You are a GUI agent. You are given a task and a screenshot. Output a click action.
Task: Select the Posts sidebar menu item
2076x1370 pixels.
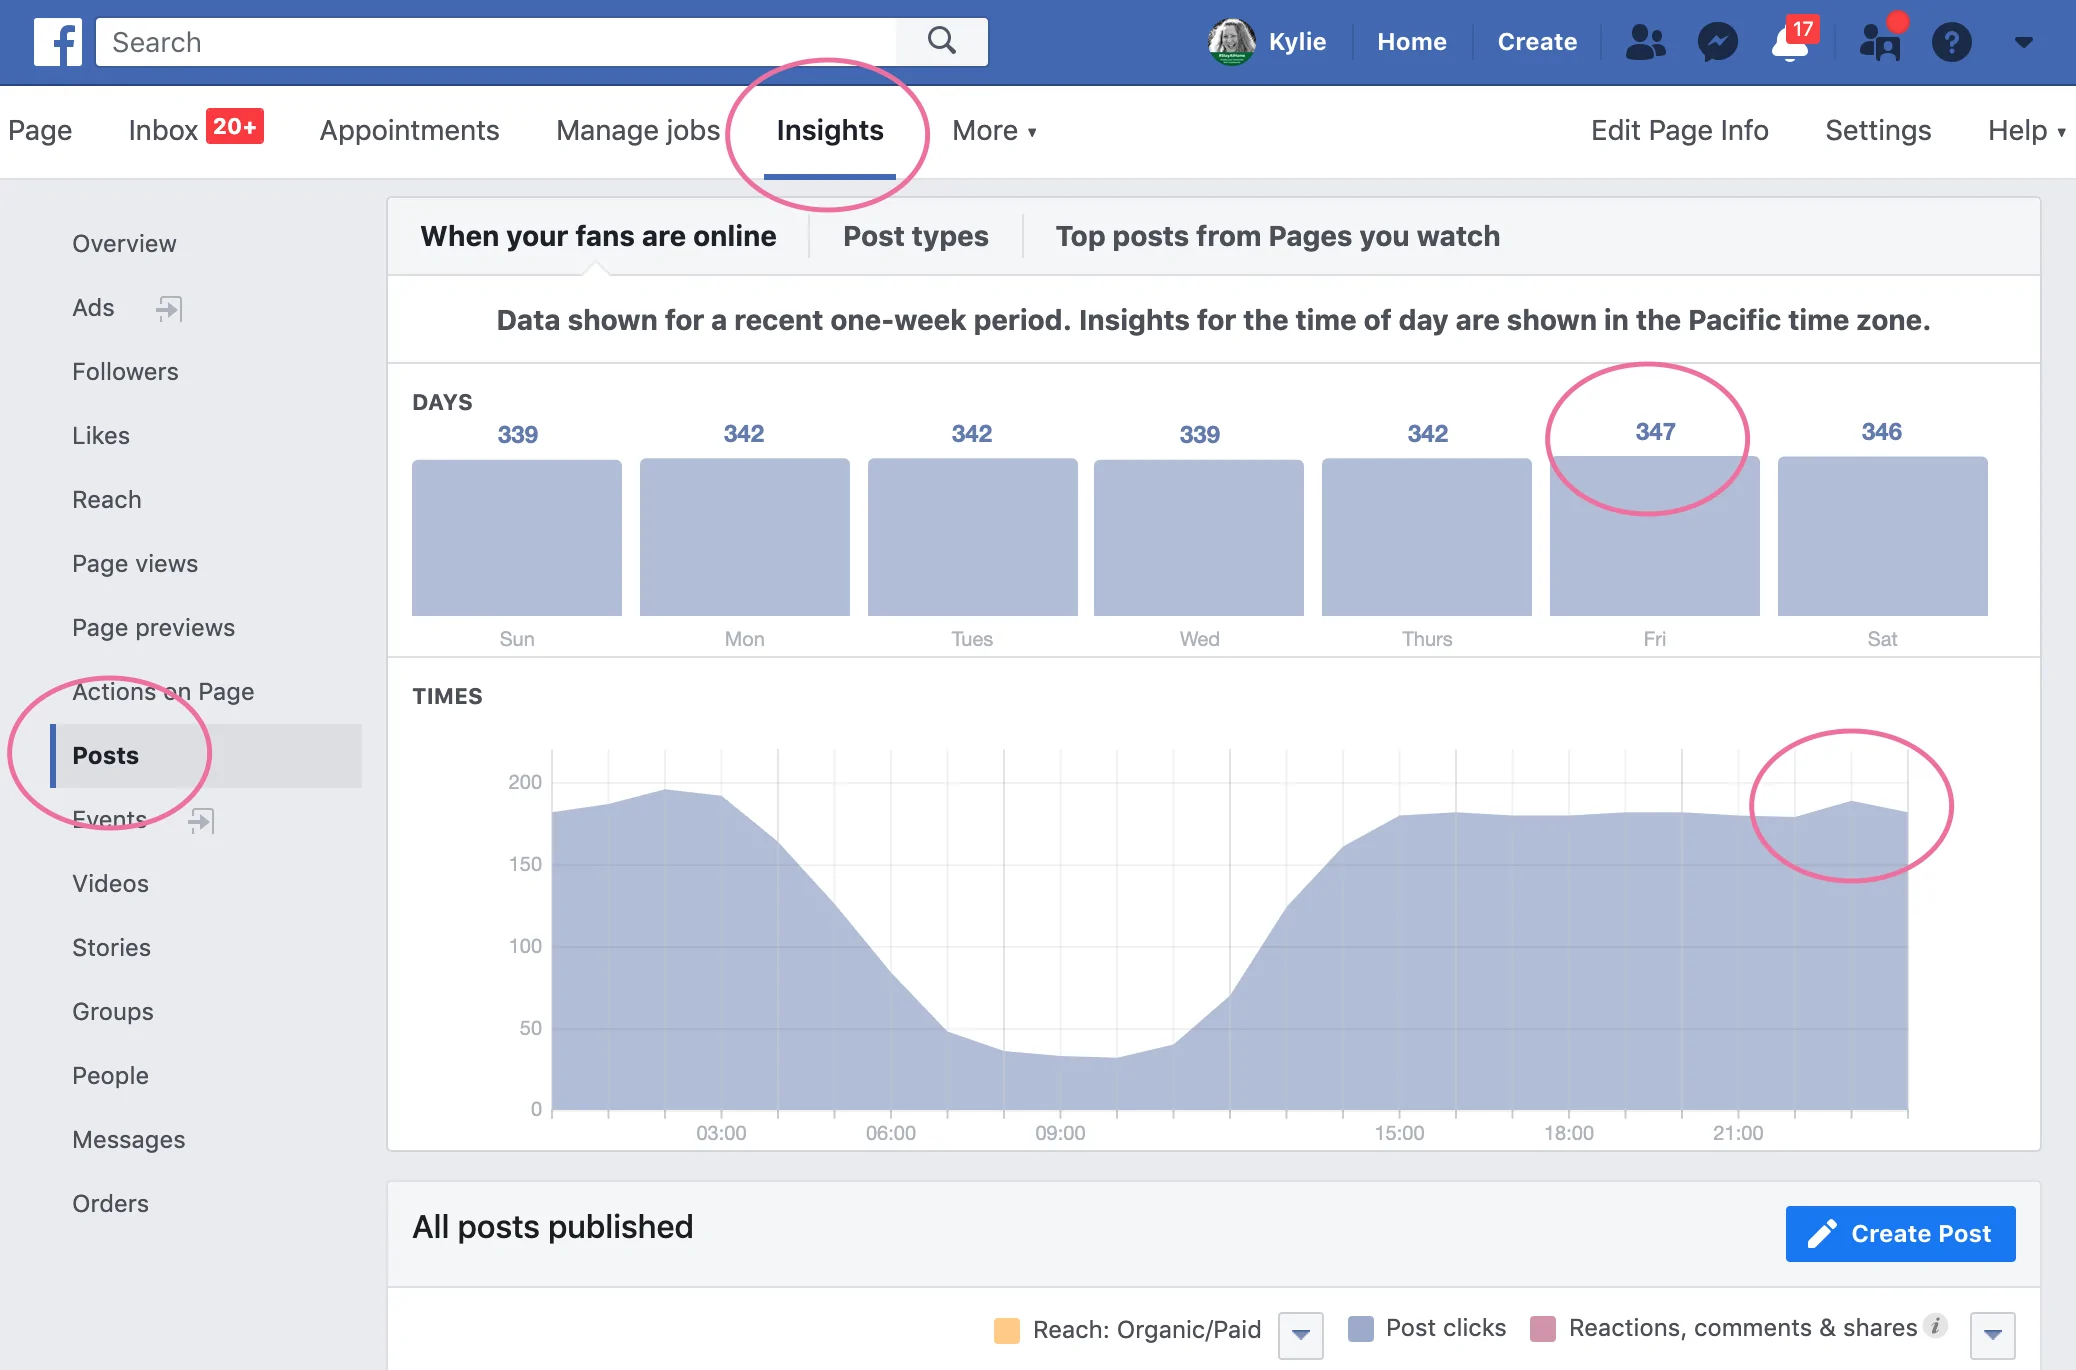(x=105, y=755)
